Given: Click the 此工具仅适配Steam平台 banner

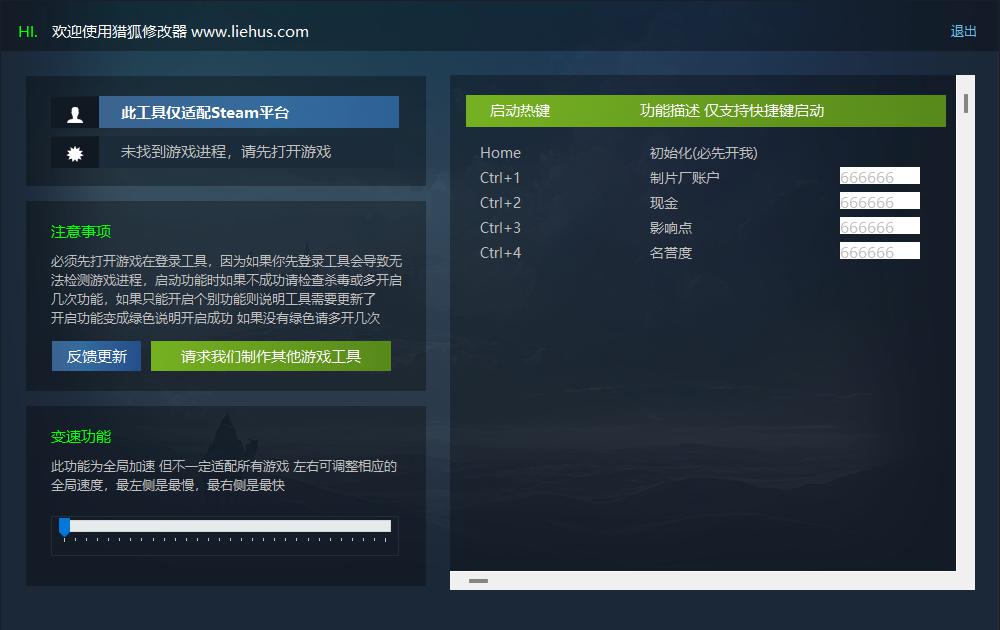Looking at the screenshot, I should (249, 112).
